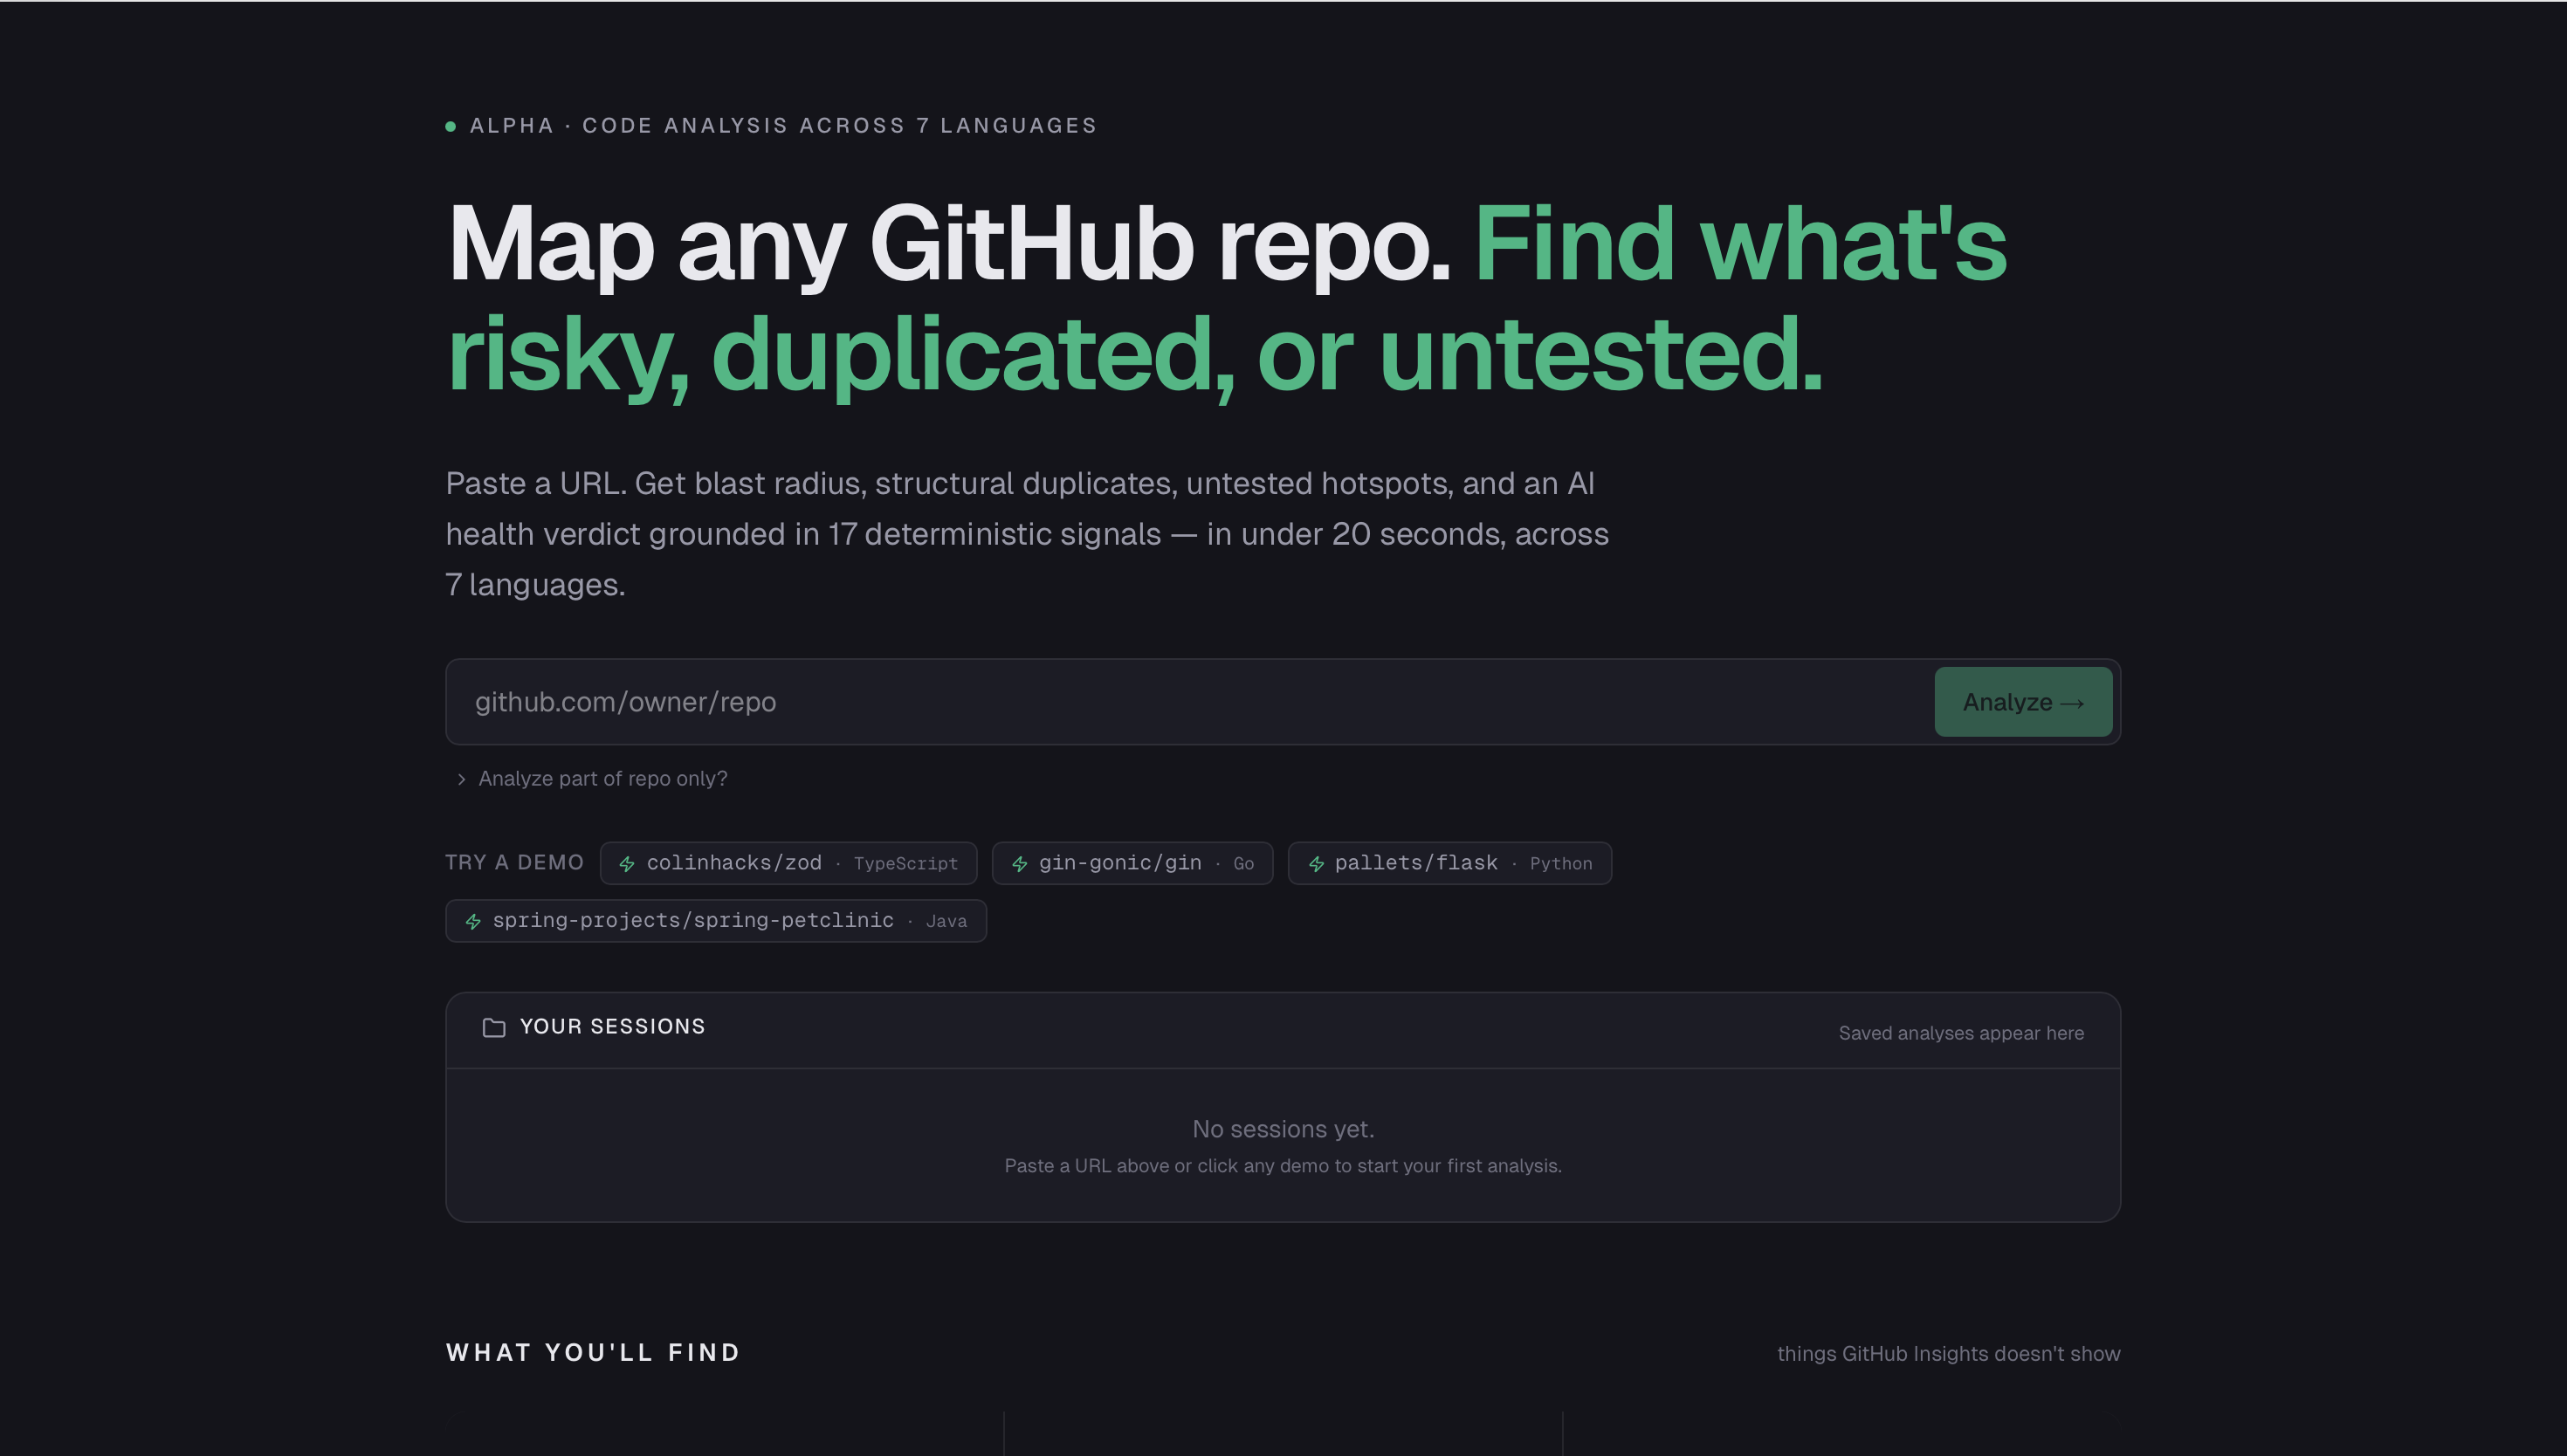Click the lightning icon on pallets/flask chip

(x=1316, y=864)
